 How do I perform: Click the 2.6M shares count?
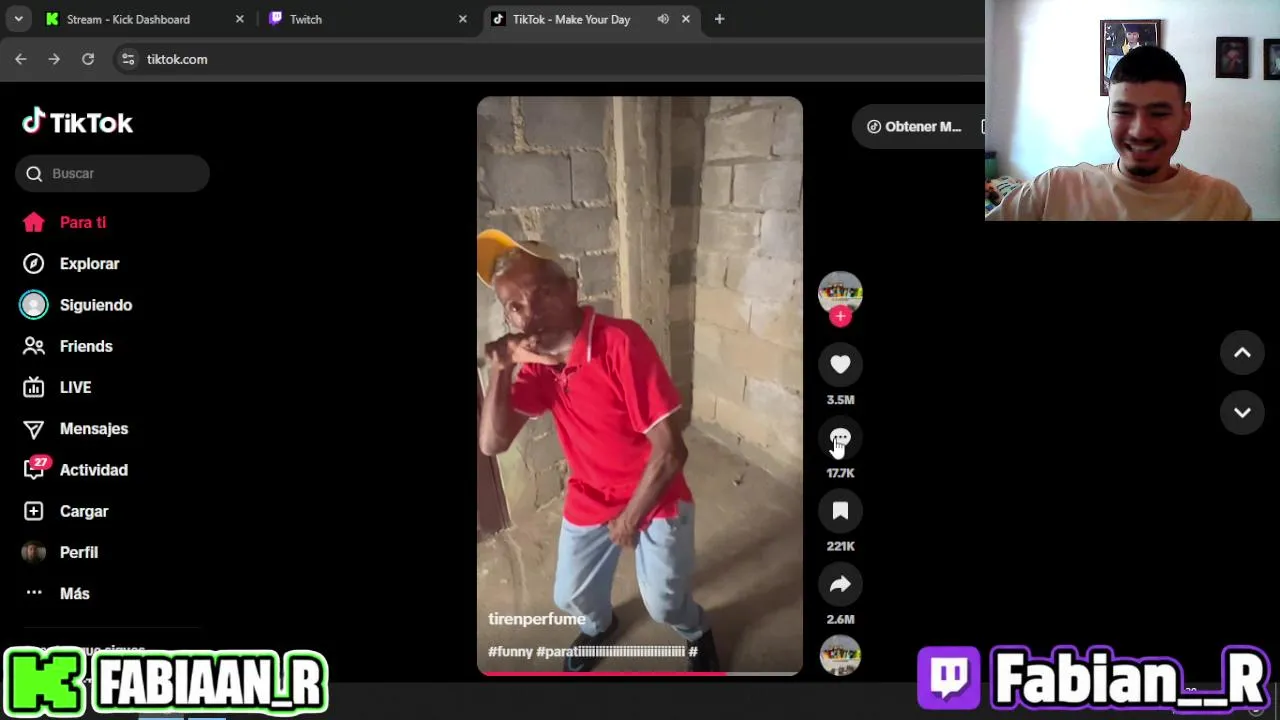point(840,619)
